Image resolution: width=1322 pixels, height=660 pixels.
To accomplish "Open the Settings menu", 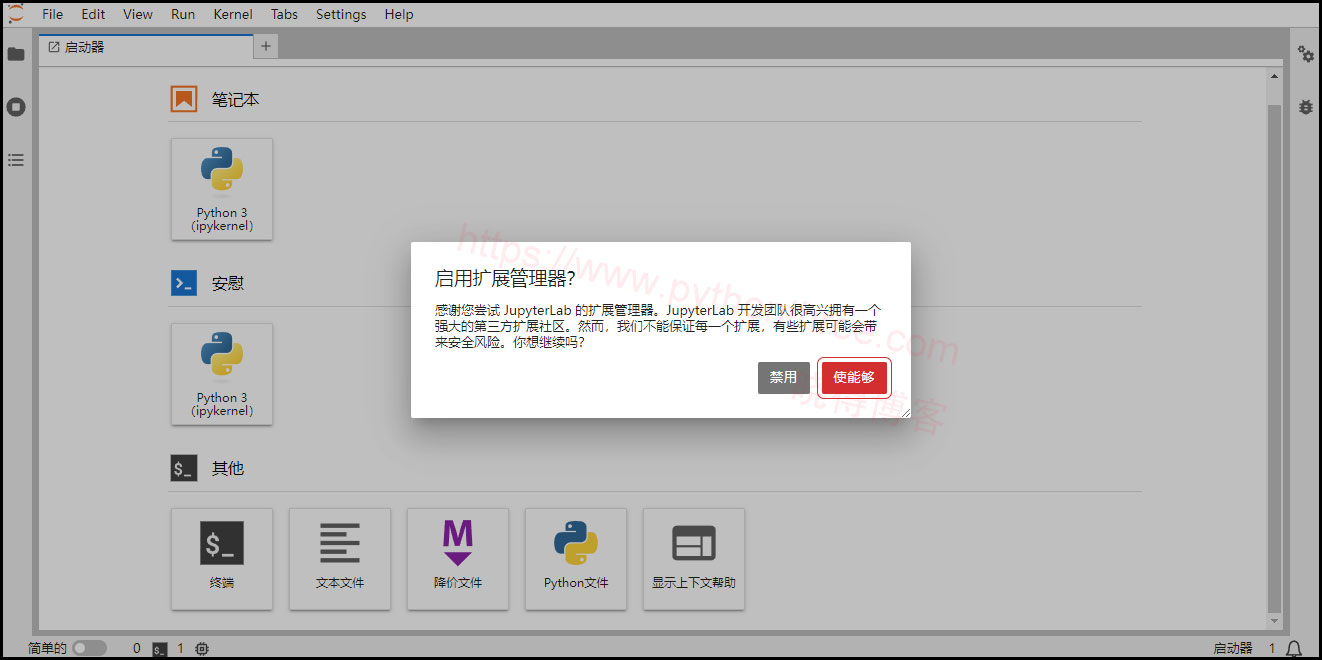I will click(x=341, y=14).
